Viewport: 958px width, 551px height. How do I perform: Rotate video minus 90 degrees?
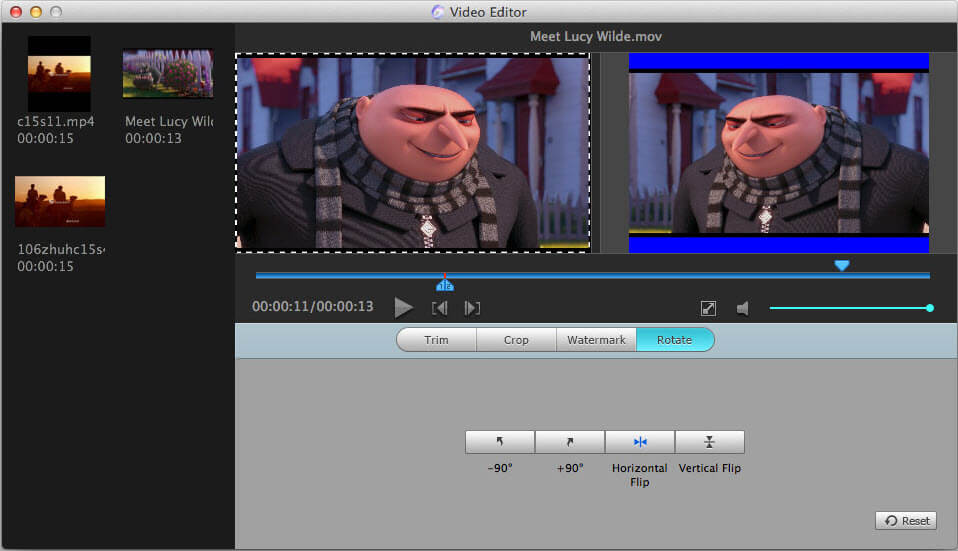(500, 442)
